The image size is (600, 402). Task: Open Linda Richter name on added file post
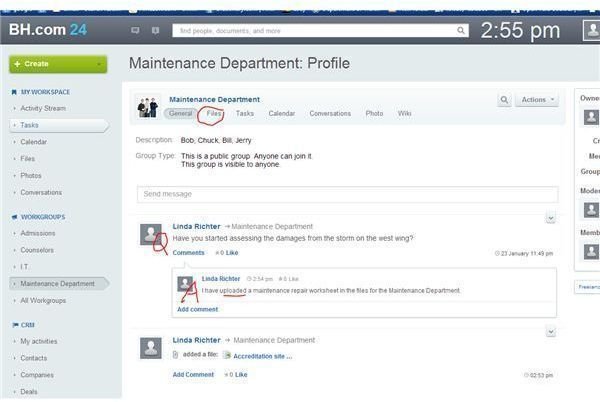196,340
